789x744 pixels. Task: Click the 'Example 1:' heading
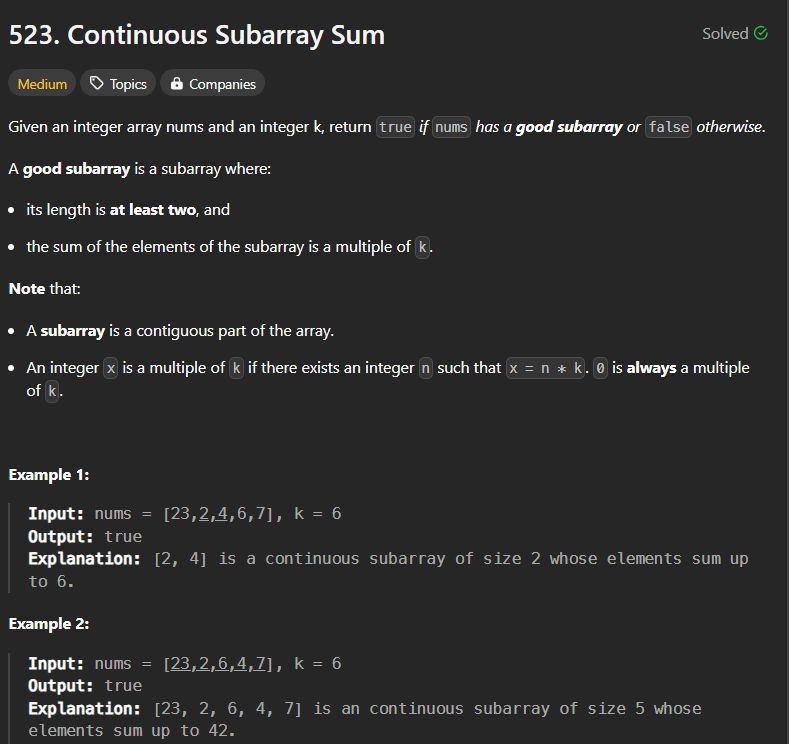(x=49, y=475)
